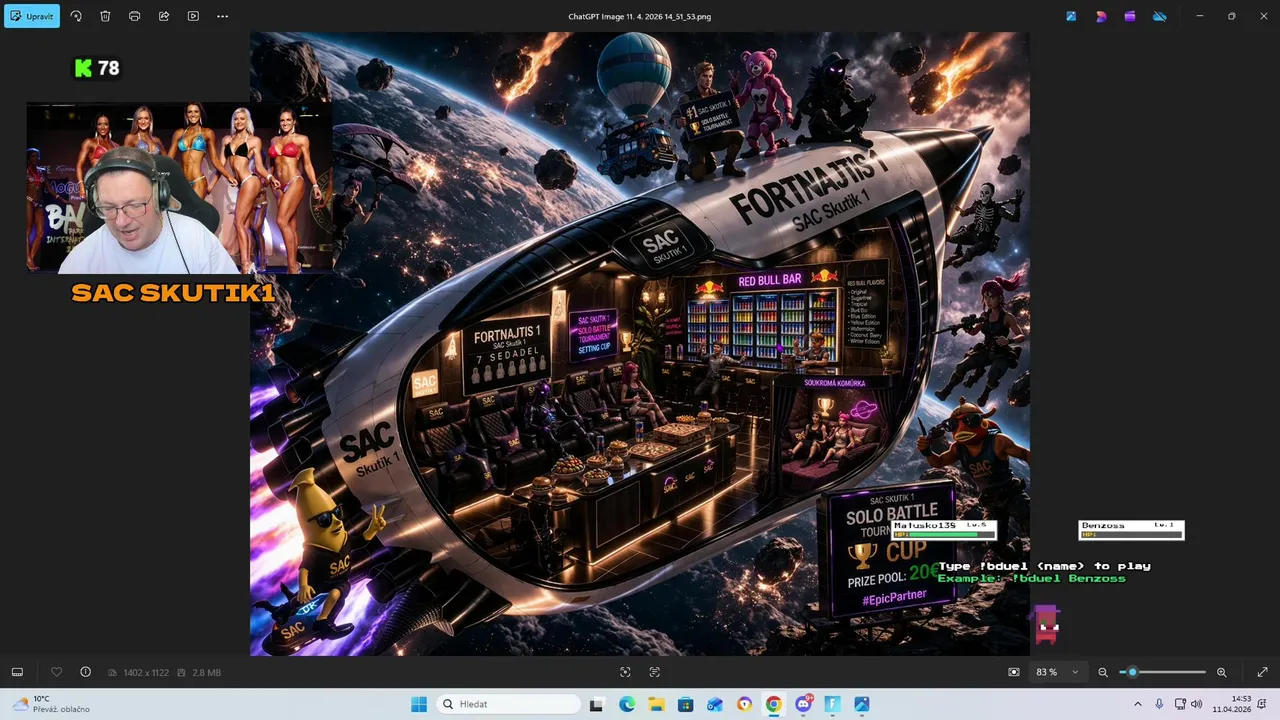The height and width of the screenshot is (720, 1280).
Task: Expand the system tray hidden icons chevron
Action: (1137, 704)
